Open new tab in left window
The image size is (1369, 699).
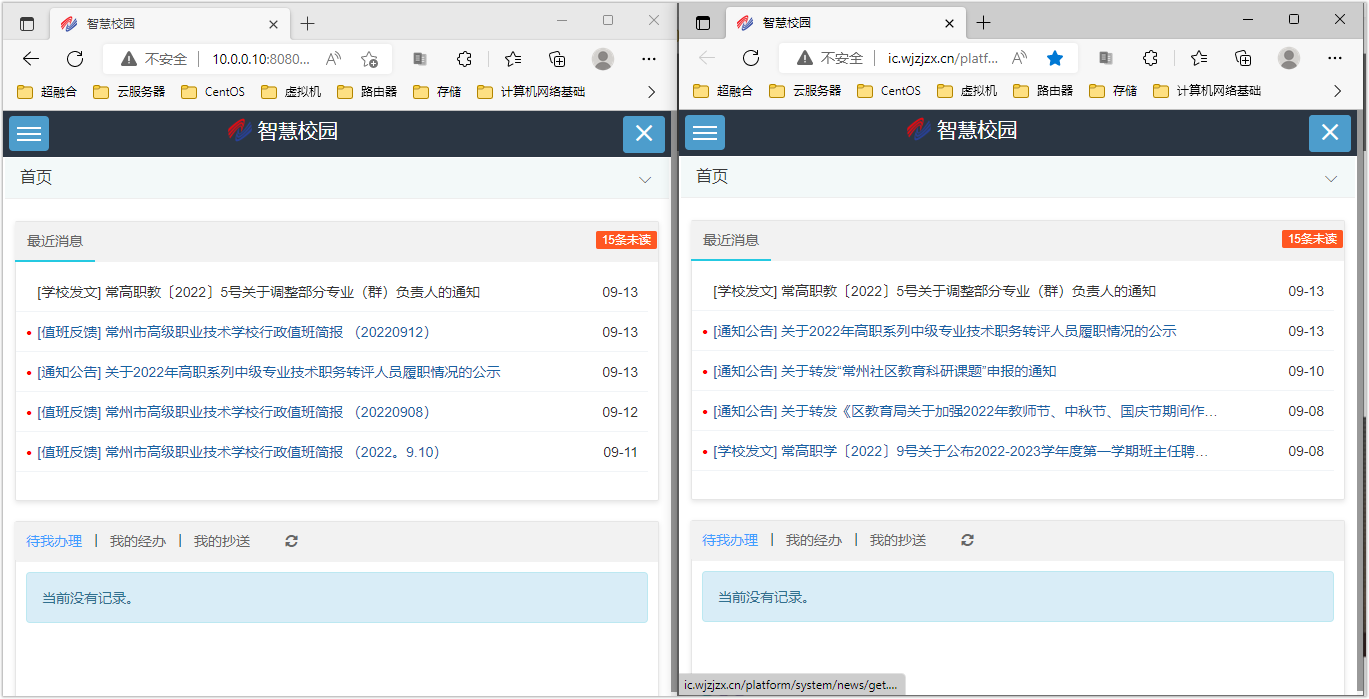(307, 24)
